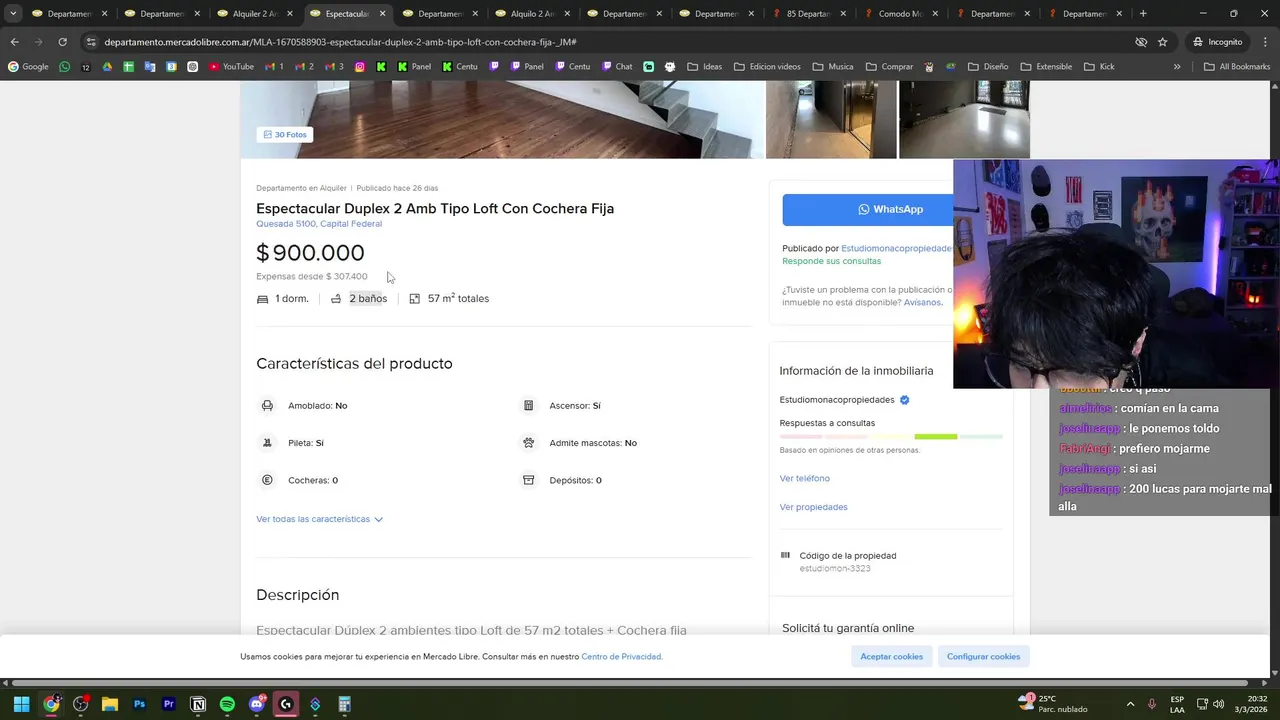Click the browser address bar
Screen dimensions: 1280x720
tap(600, 42)
